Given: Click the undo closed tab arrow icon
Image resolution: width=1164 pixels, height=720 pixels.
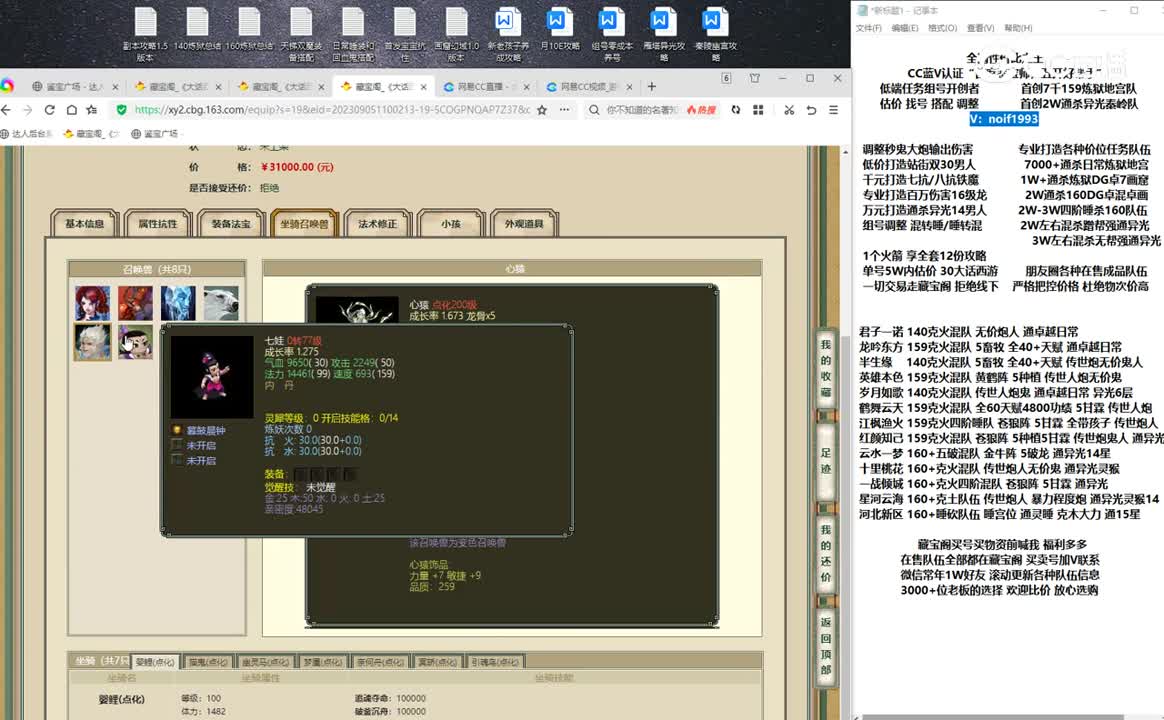Looking at the screenshot, I should pyautogui.click(x=811, y=110).
